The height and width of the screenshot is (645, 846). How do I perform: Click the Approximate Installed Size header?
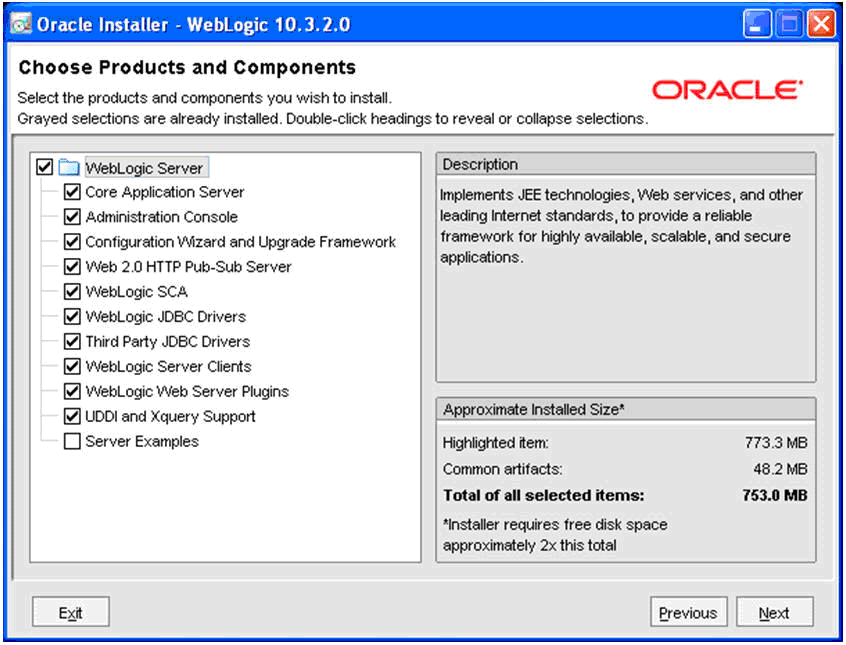coord(626,409)
